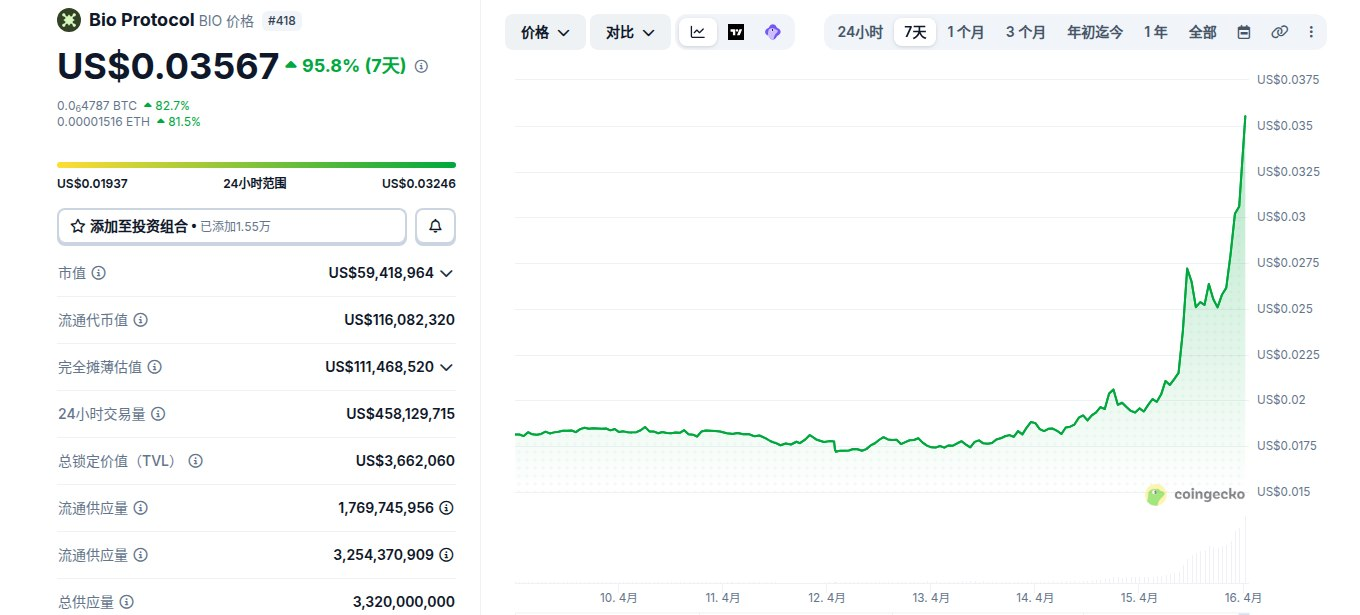
Task: Open info icon beside 95.8% (7天) change
Action: pyautogui.click(x=421, y=66)
